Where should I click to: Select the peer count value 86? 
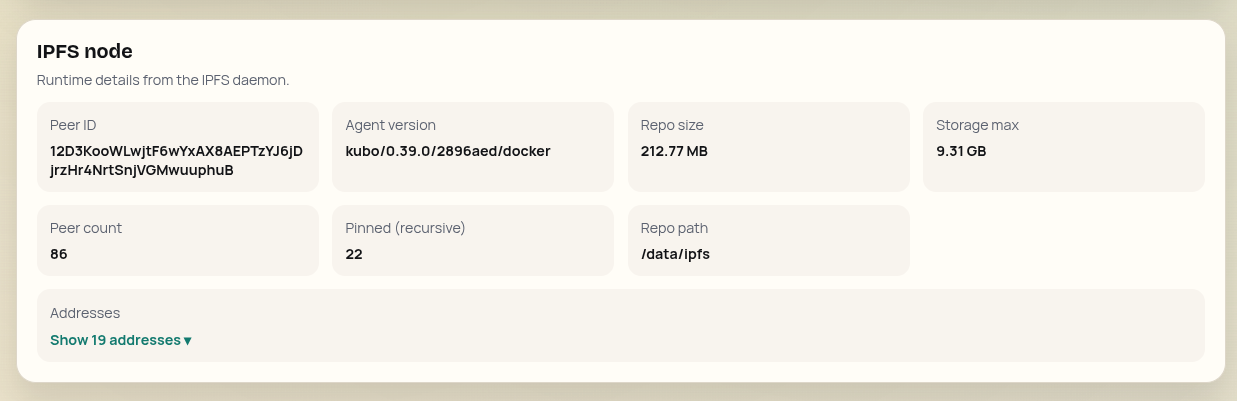tap(59, 254)
